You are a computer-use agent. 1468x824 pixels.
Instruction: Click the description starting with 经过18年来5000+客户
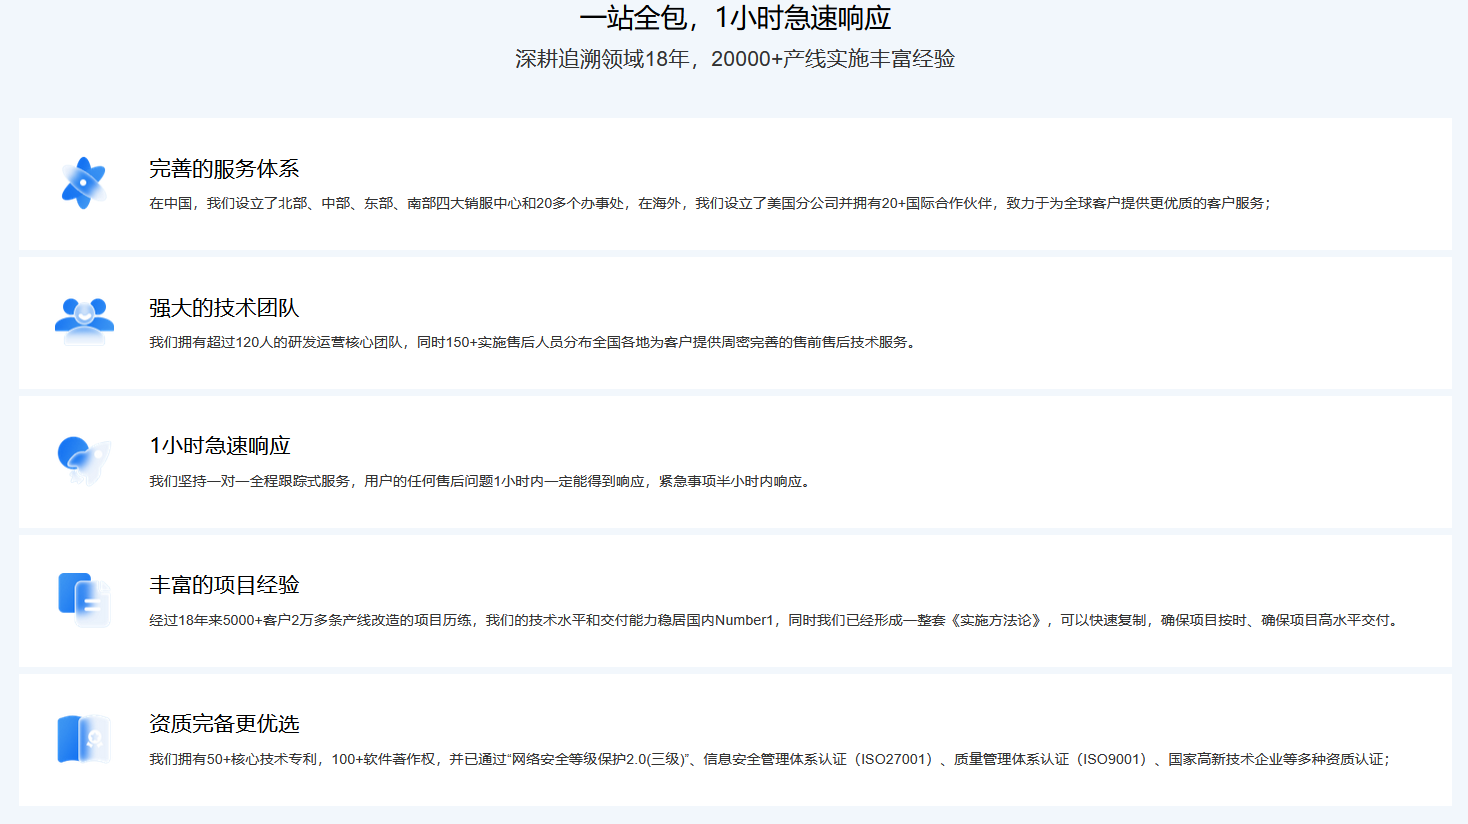776,620
